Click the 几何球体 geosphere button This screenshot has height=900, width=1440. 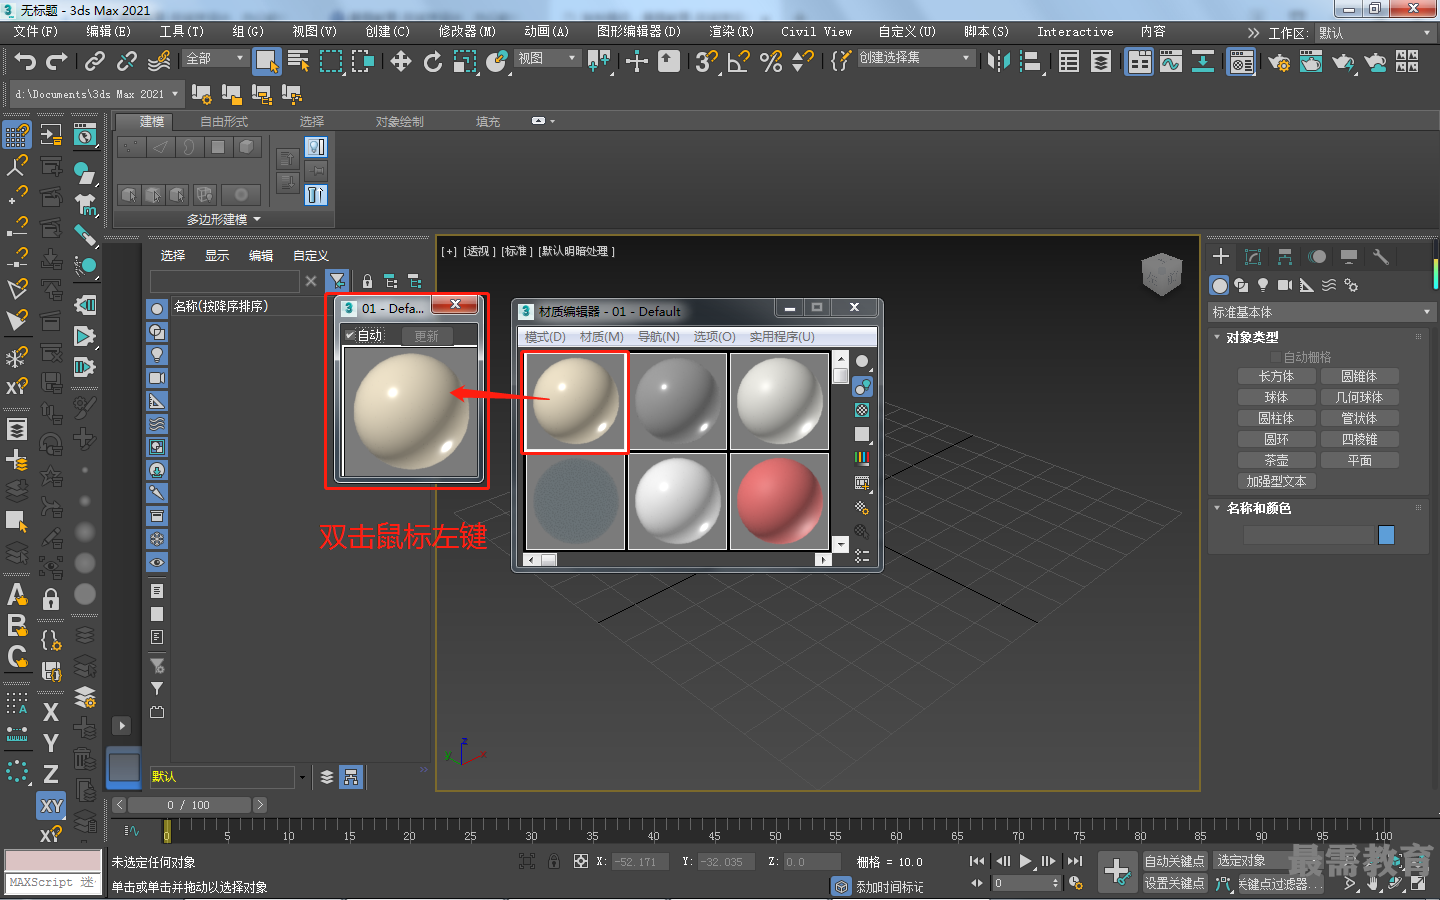point(1359,398)
